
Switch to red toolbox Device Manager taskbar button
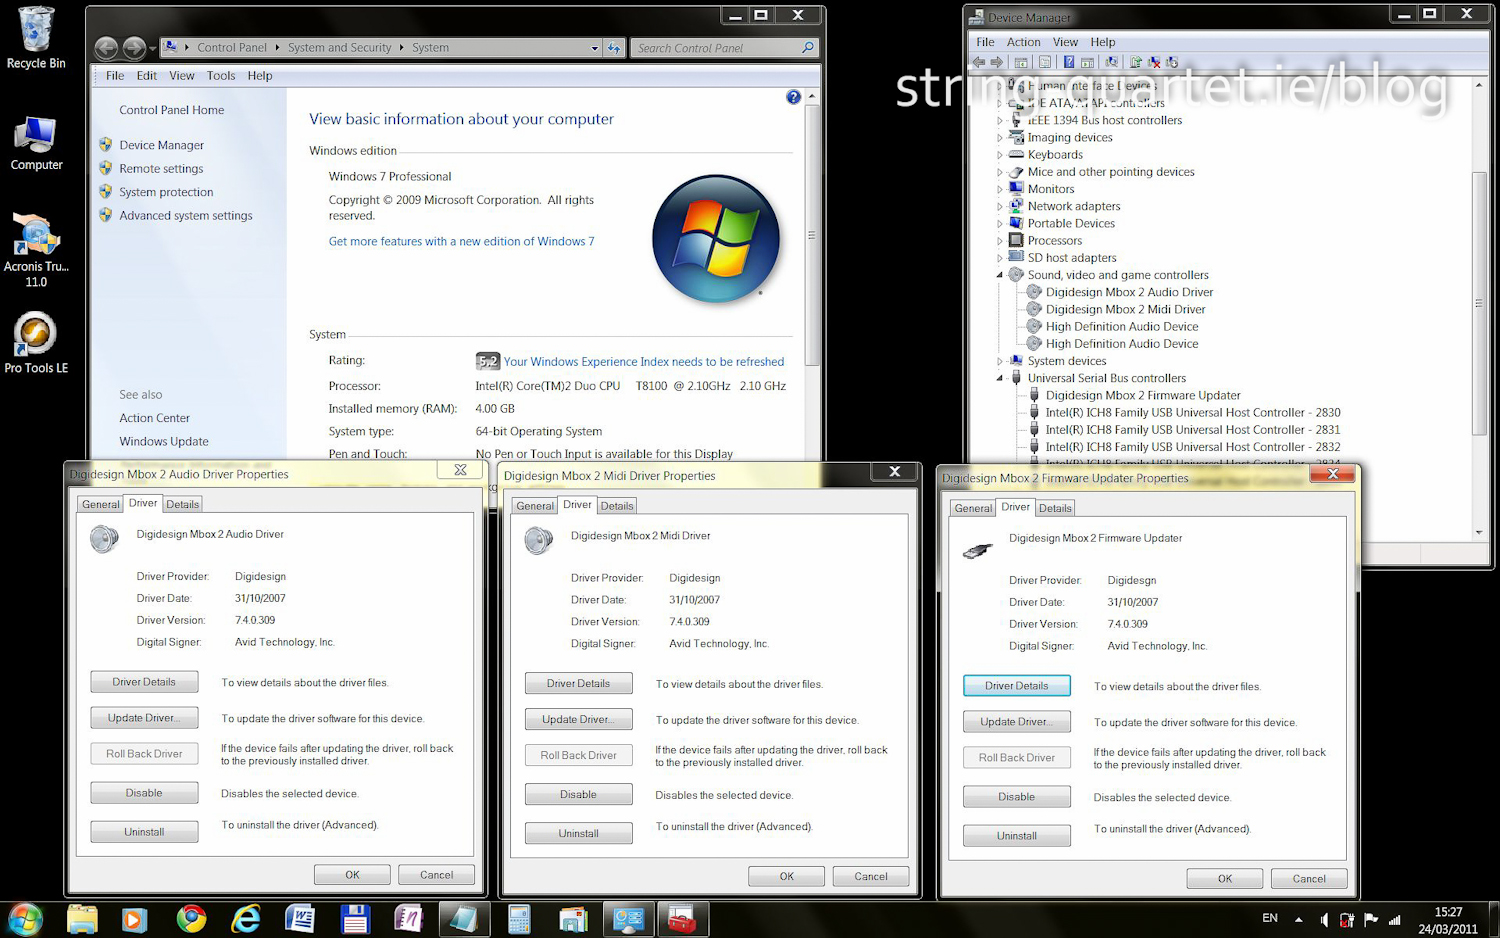pyautogui.click(x=682, y=919)
